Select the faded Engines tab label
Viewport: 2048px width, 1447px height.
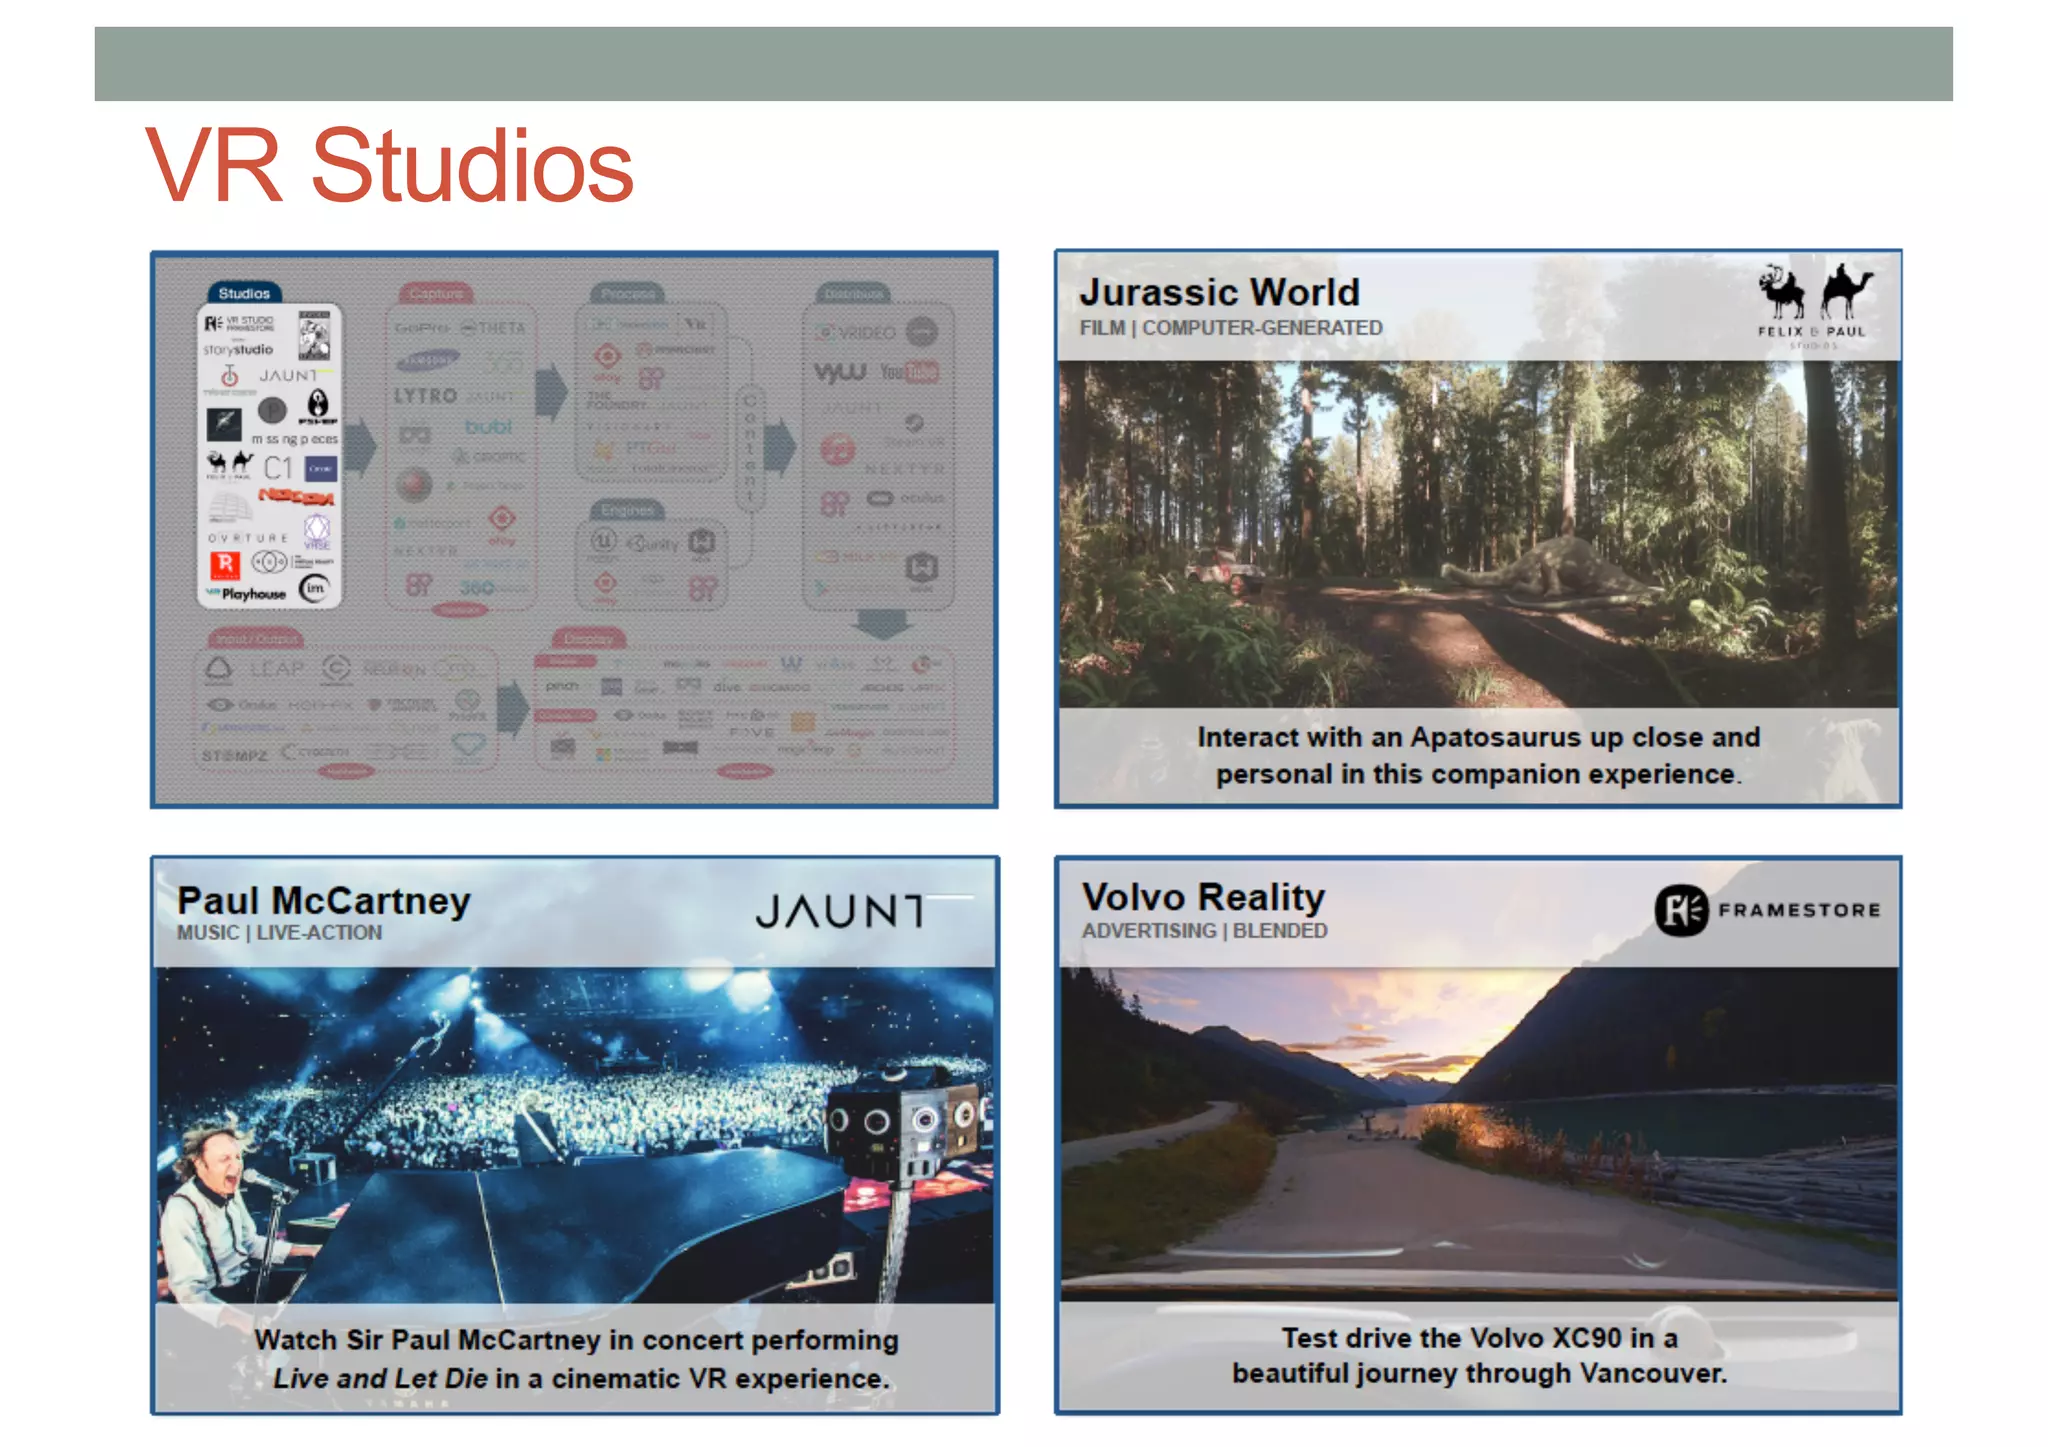pyautogui.click(x=627, y=510)
